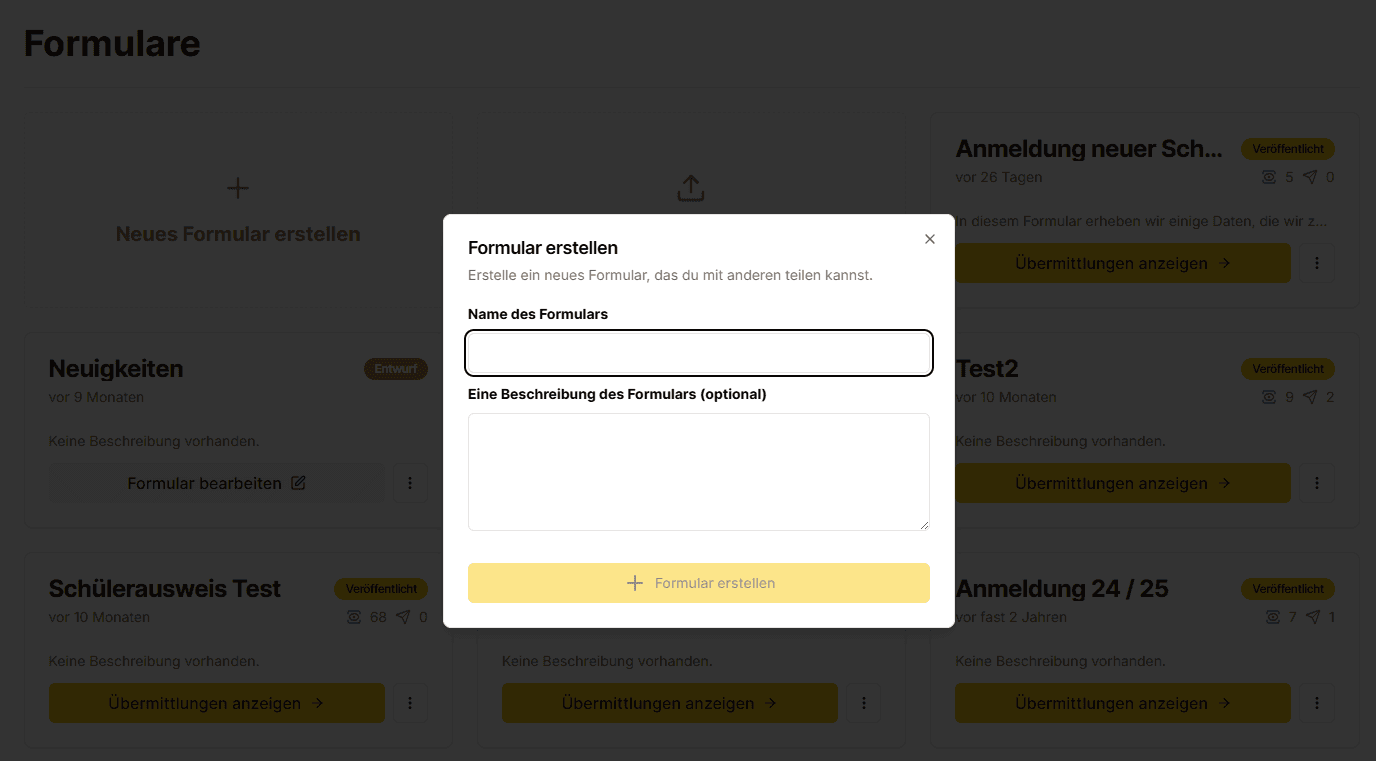This screenshot has width=1376, height=761.
Task: Click the eye views icon on Anmeldung neuer Sch card
Action: pyautogui.click(x=1269, y=177)
